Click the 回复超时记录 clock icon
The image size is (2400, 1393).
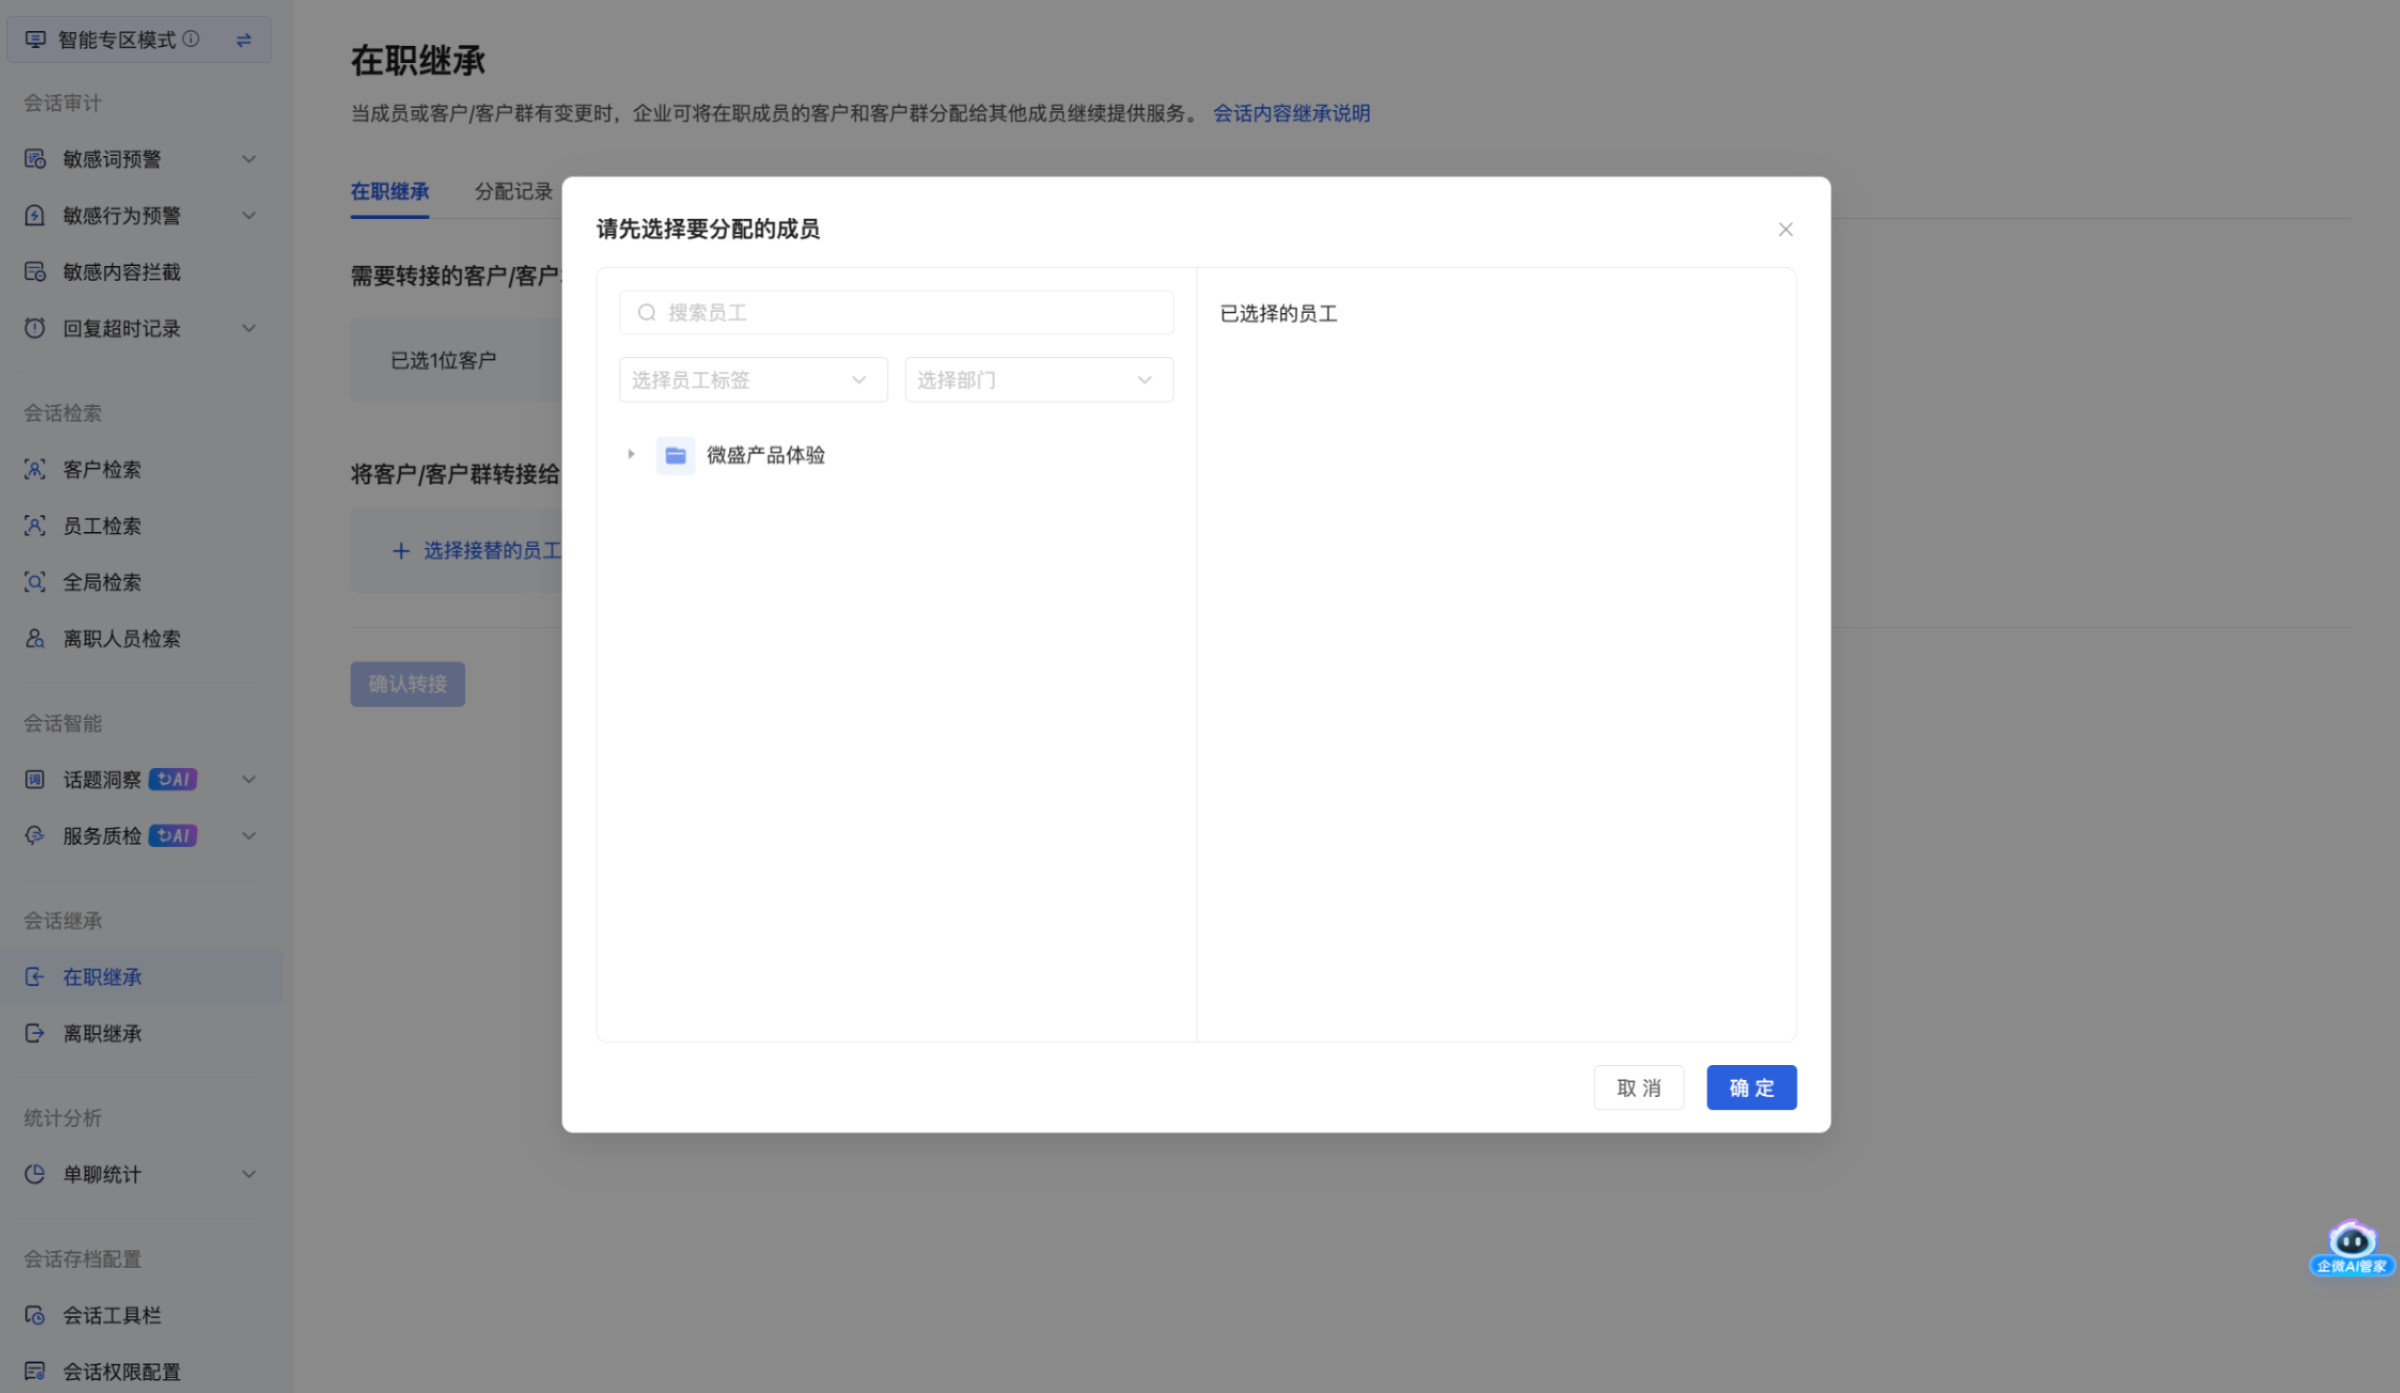tap(35, 328)
